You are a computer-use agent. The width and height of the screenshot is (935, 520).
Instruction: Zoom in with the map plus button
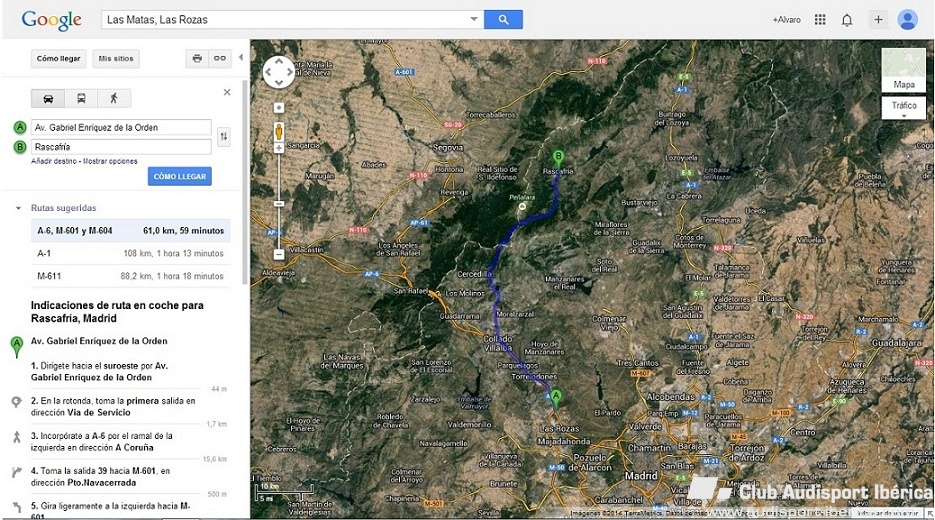click(279, 148)
